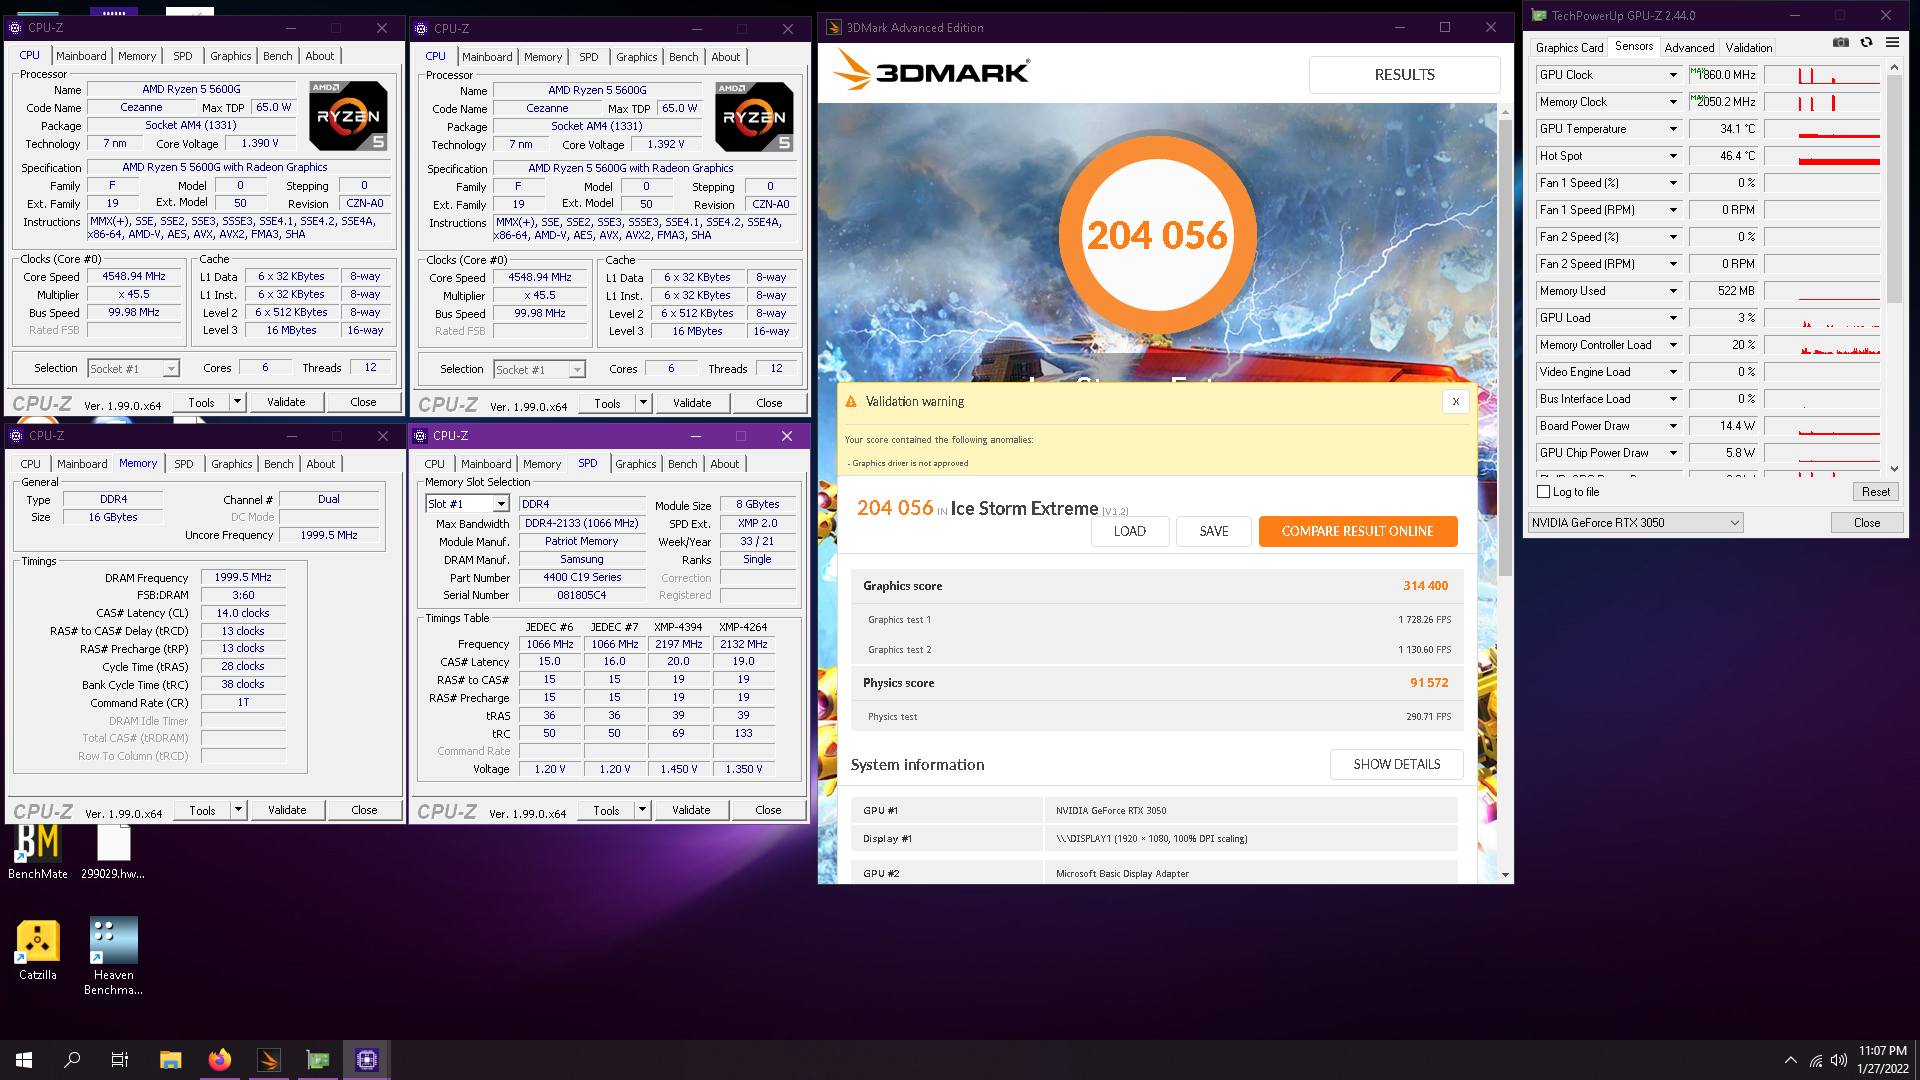The image size is (1920, 1080).
Task: Click the SAVE button in 3DMark
Action: (x=1214, y=531)
